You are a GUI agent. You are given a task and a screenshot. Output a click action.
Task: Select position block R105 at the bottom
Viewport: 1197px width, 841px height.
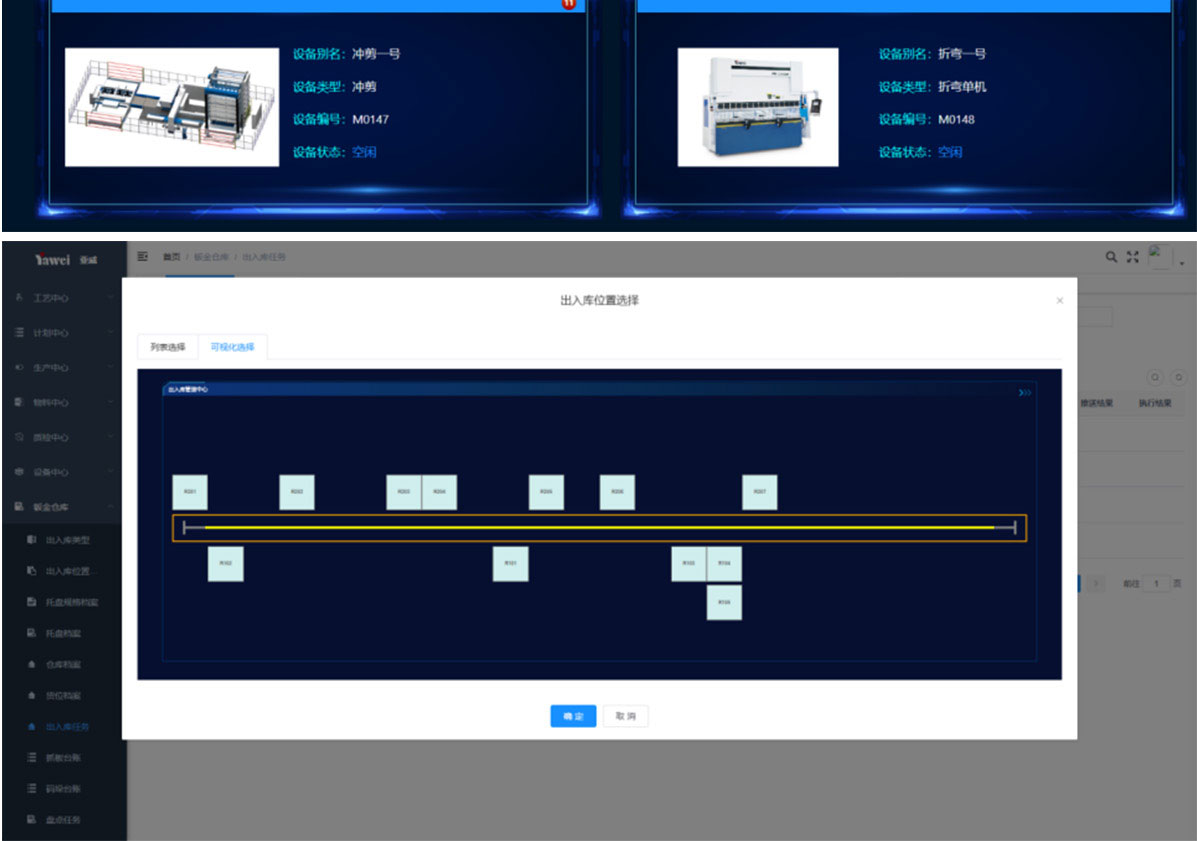[724, 603]
